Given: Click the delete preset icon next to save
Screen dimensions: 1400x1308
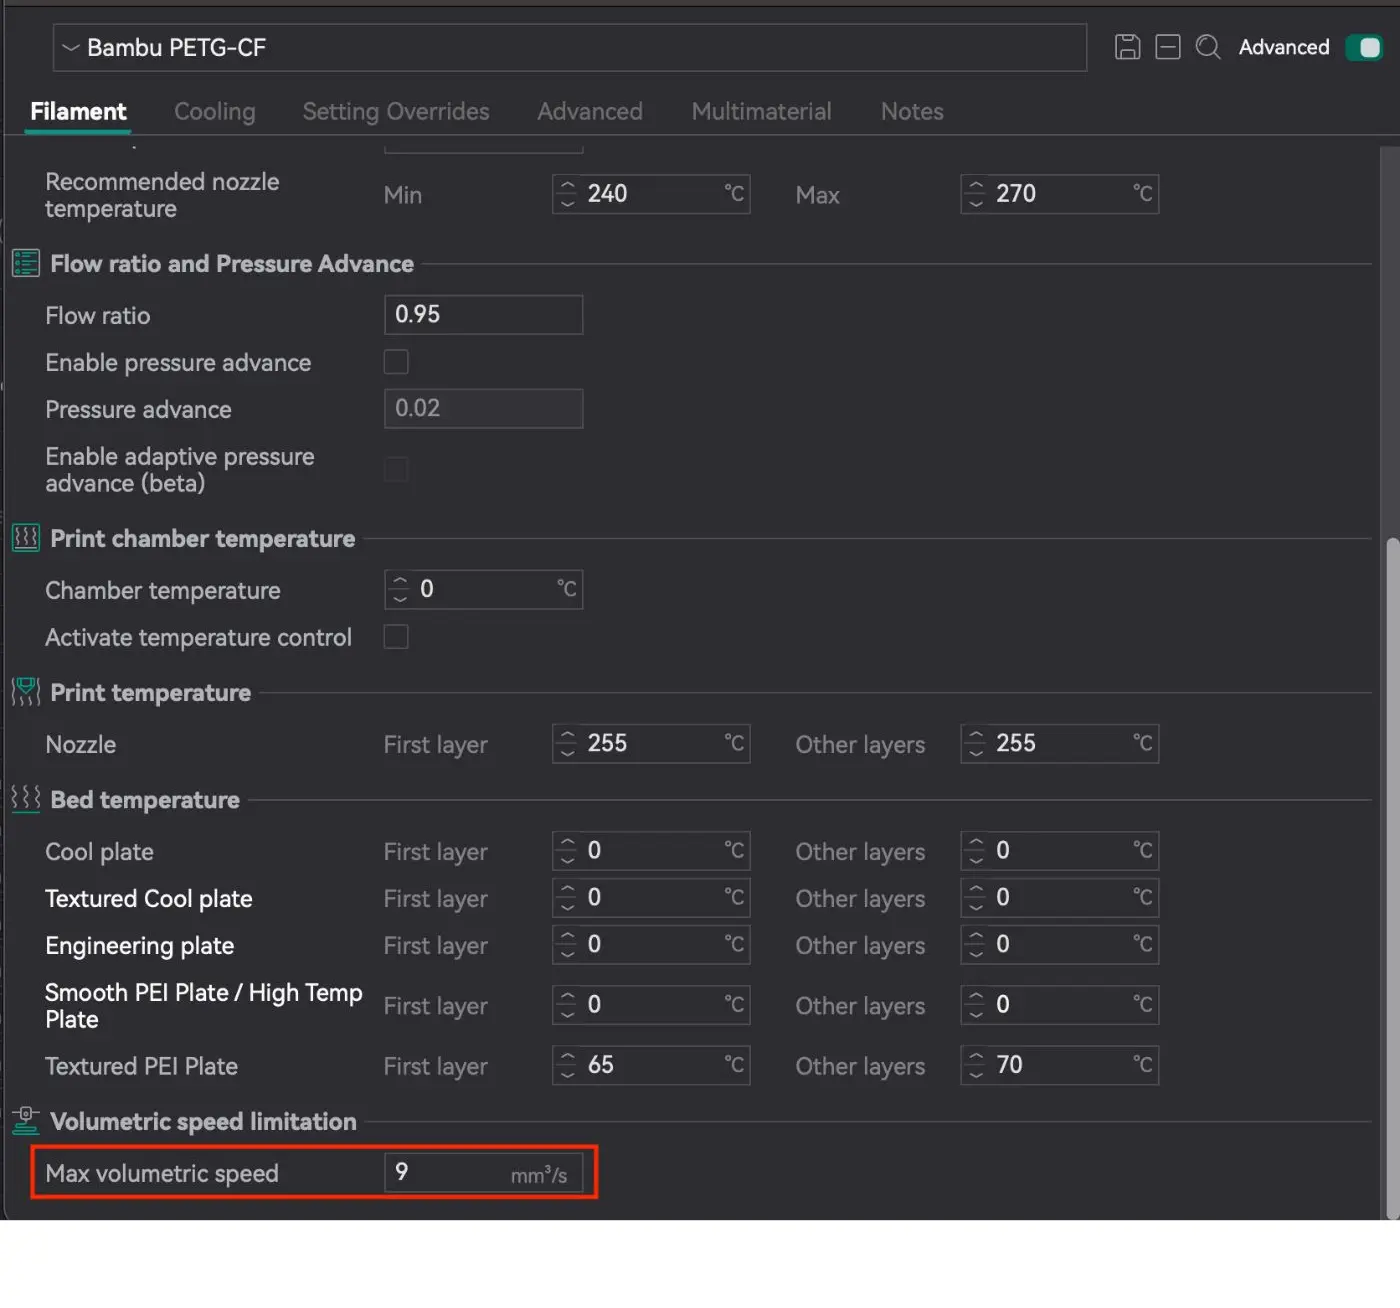Looking at the screenshot, I should click(1167, 47).
